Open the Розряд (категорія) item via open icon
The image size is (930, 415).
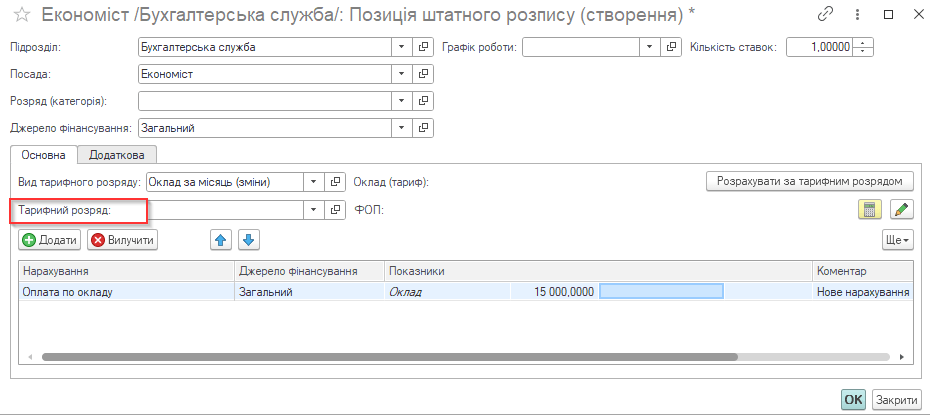pyautogui.click(x=423, y=101)
